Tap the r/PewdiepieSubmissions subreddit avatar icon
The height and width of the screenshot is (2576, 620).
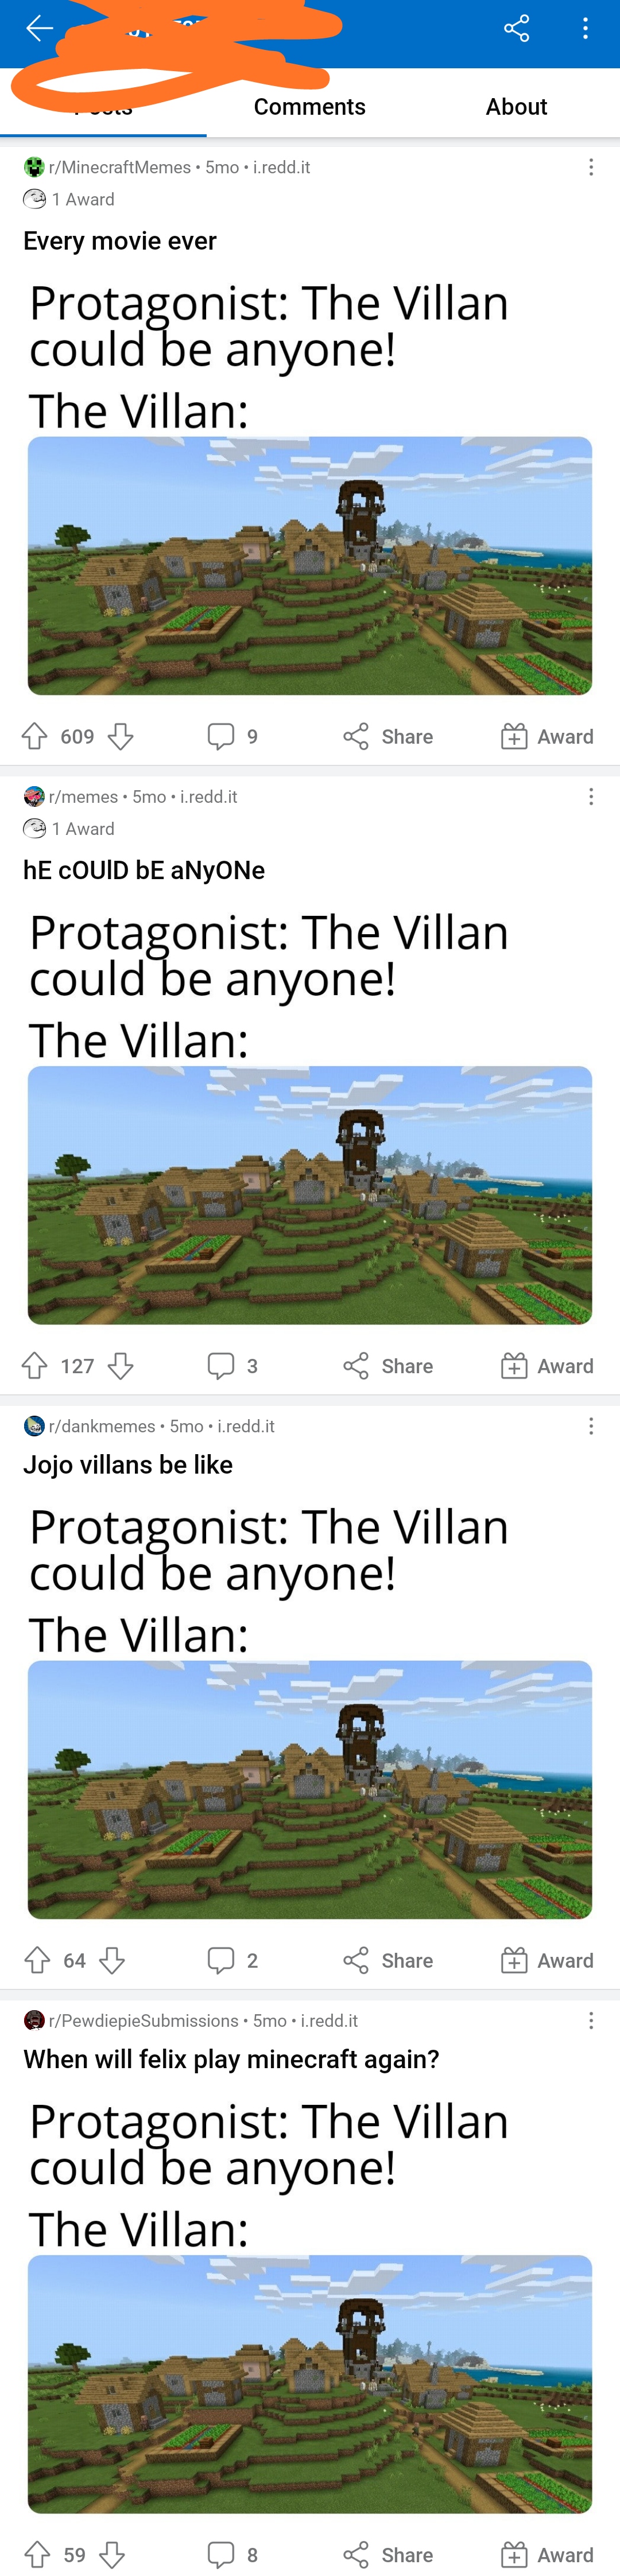tap(34, 2020)
